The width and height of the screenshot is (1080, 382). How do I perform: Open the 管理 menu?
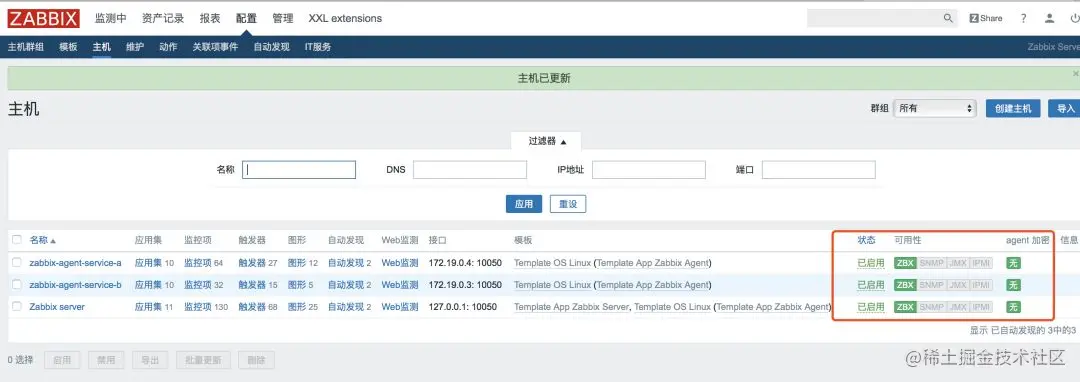282,19
